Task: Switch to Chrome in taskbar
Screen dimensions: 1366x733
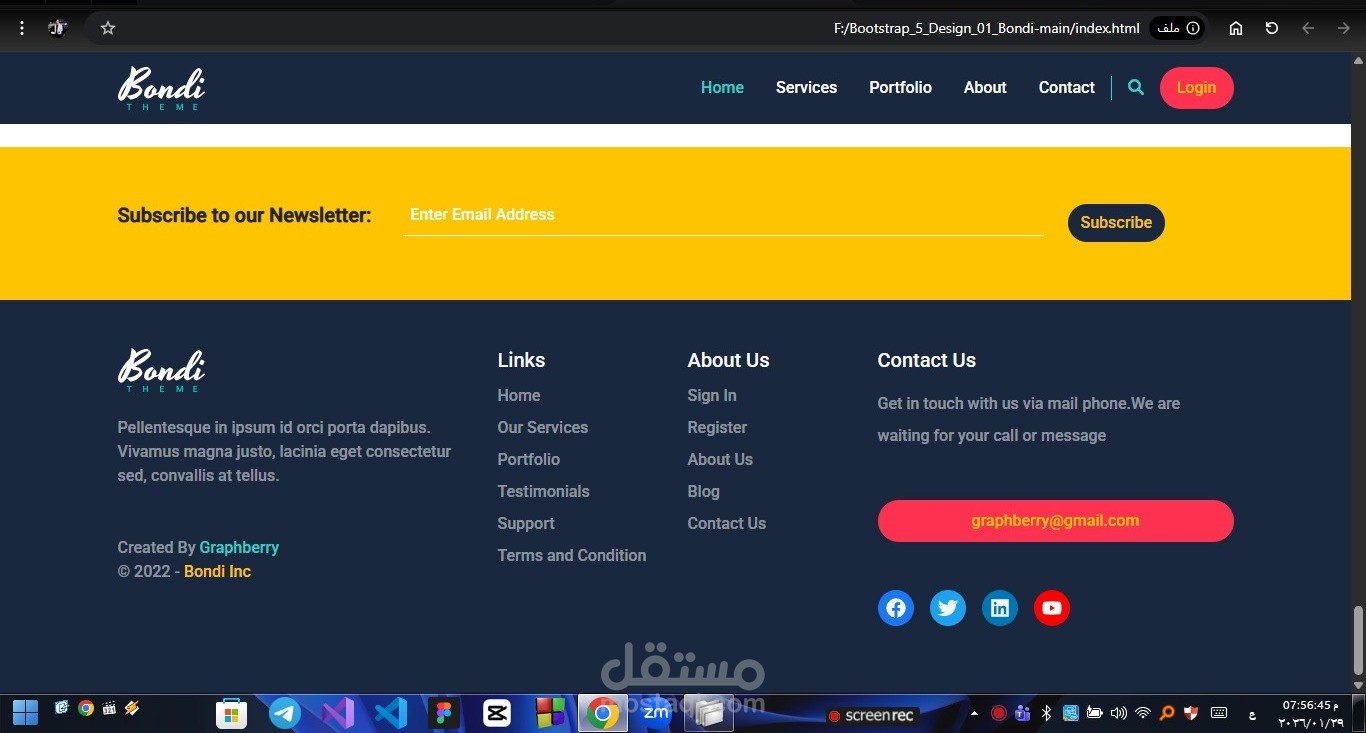Action: tap(602, 713)
